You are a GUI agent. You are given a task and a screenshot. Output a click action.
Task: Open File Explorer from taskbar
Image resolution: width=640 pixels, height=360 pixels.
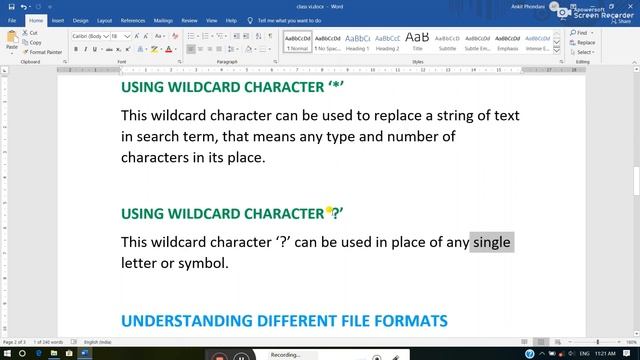click(x=54, y=353)
